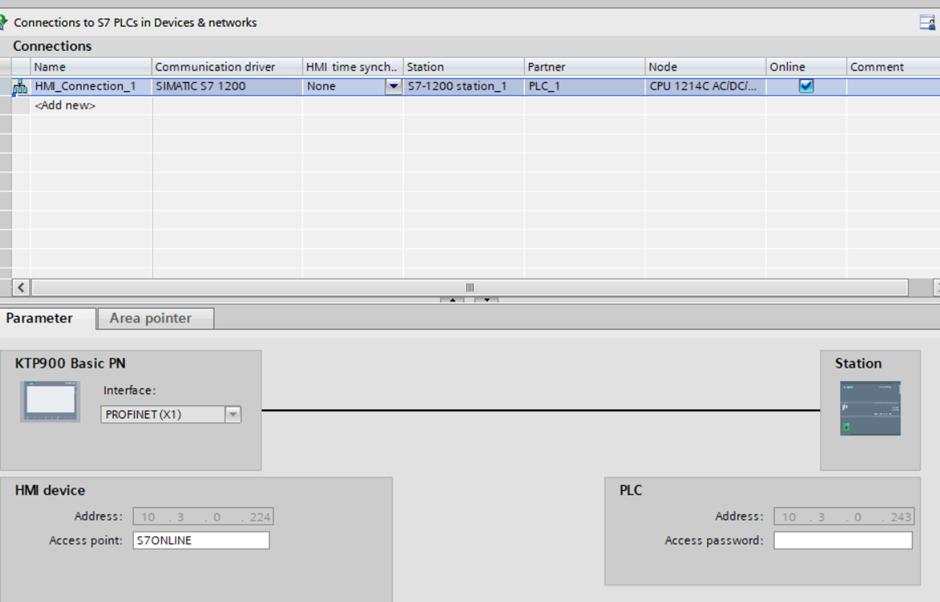Click the horizontal scrollbar thumb
This screenshot has height=602, width=940.
tap(470, 287)
